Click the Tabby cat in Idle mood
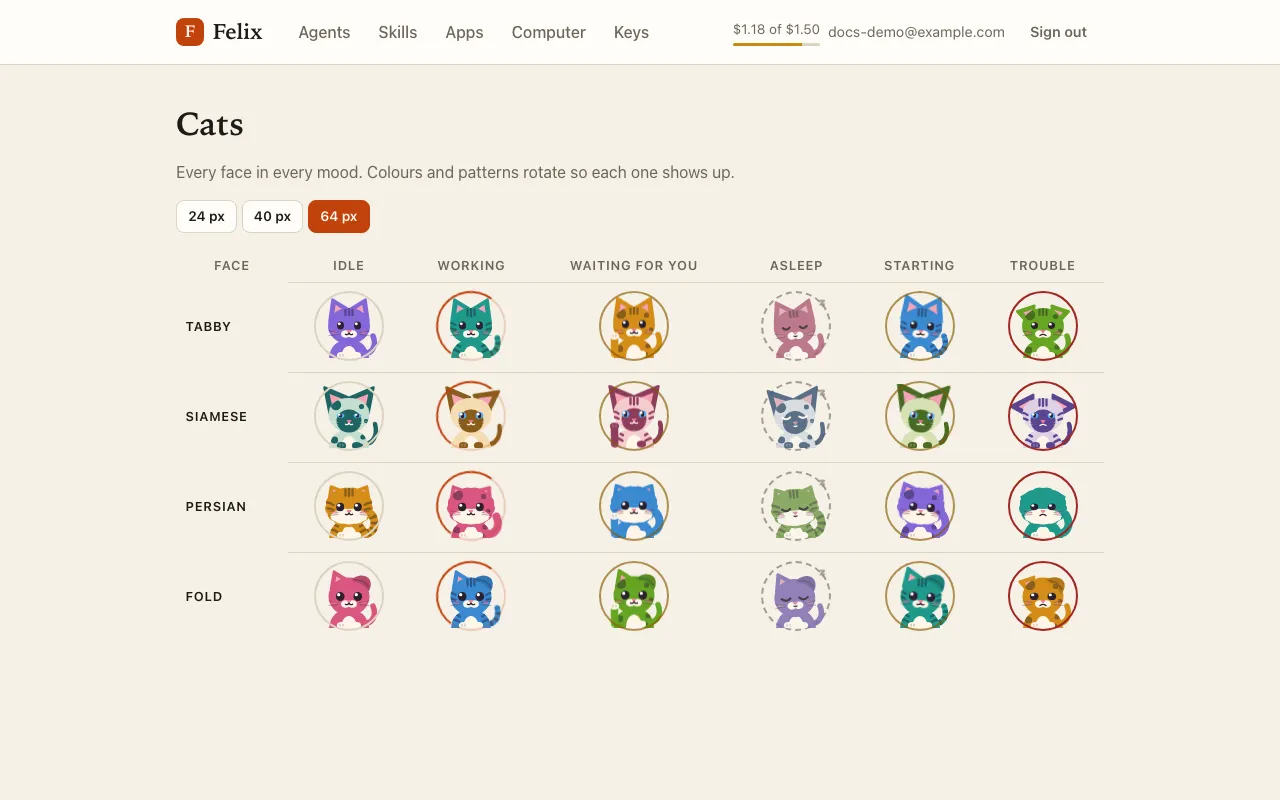Viewport: 1280px width, 800px height. click(349, 326)
